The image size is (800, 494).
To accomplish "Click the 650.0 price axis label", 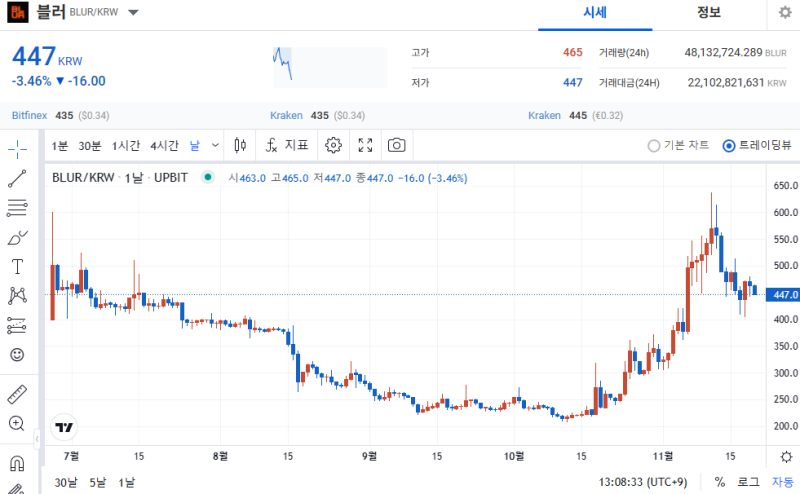I will [785, 185].
